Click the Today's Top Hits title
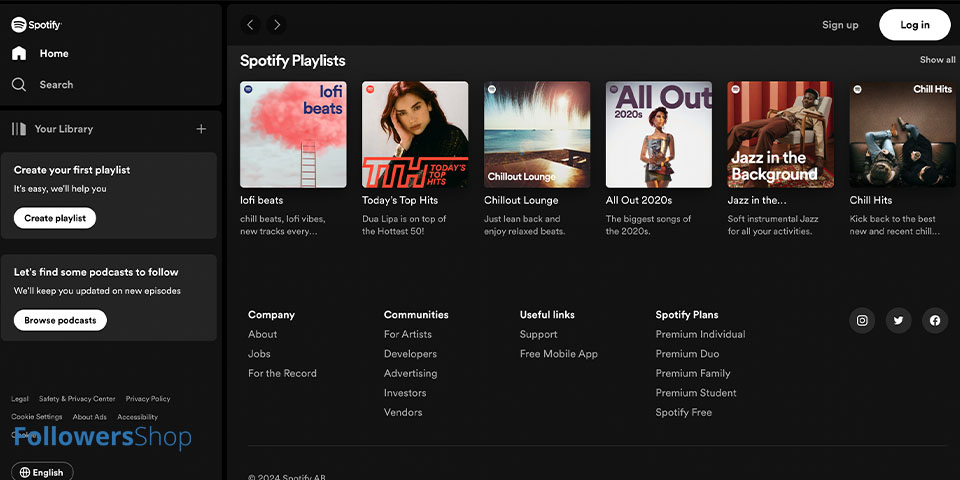The image size is (960, 480). 400,200
